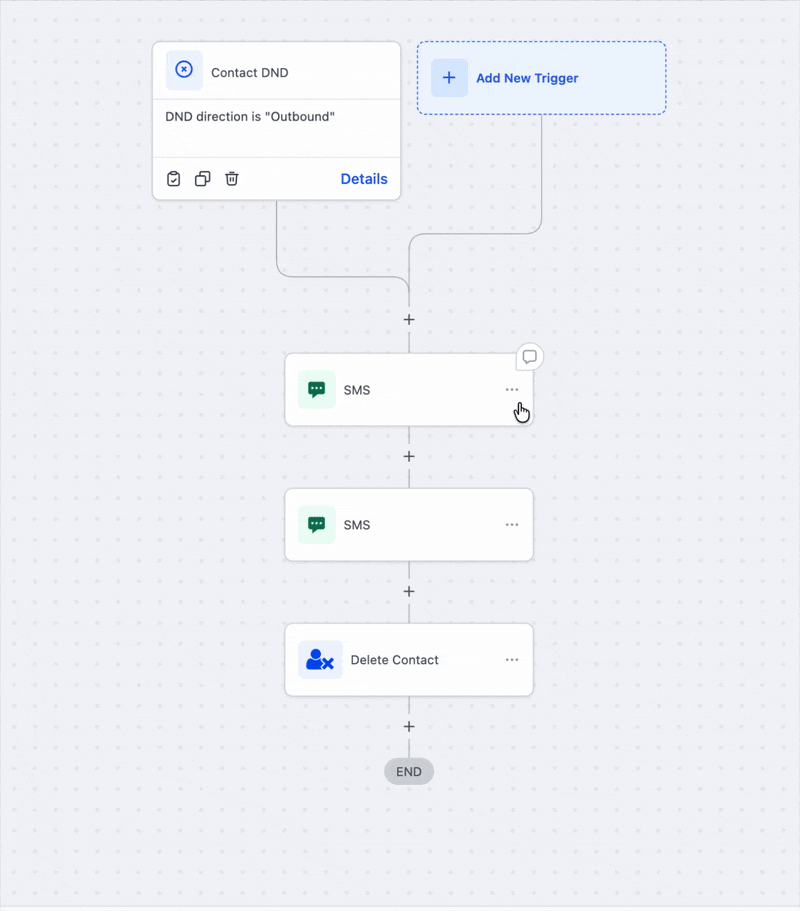The height and width of the screenshot is (911, 800).
Task: Add an action just before the END node
Action: (x=409, y=727)
